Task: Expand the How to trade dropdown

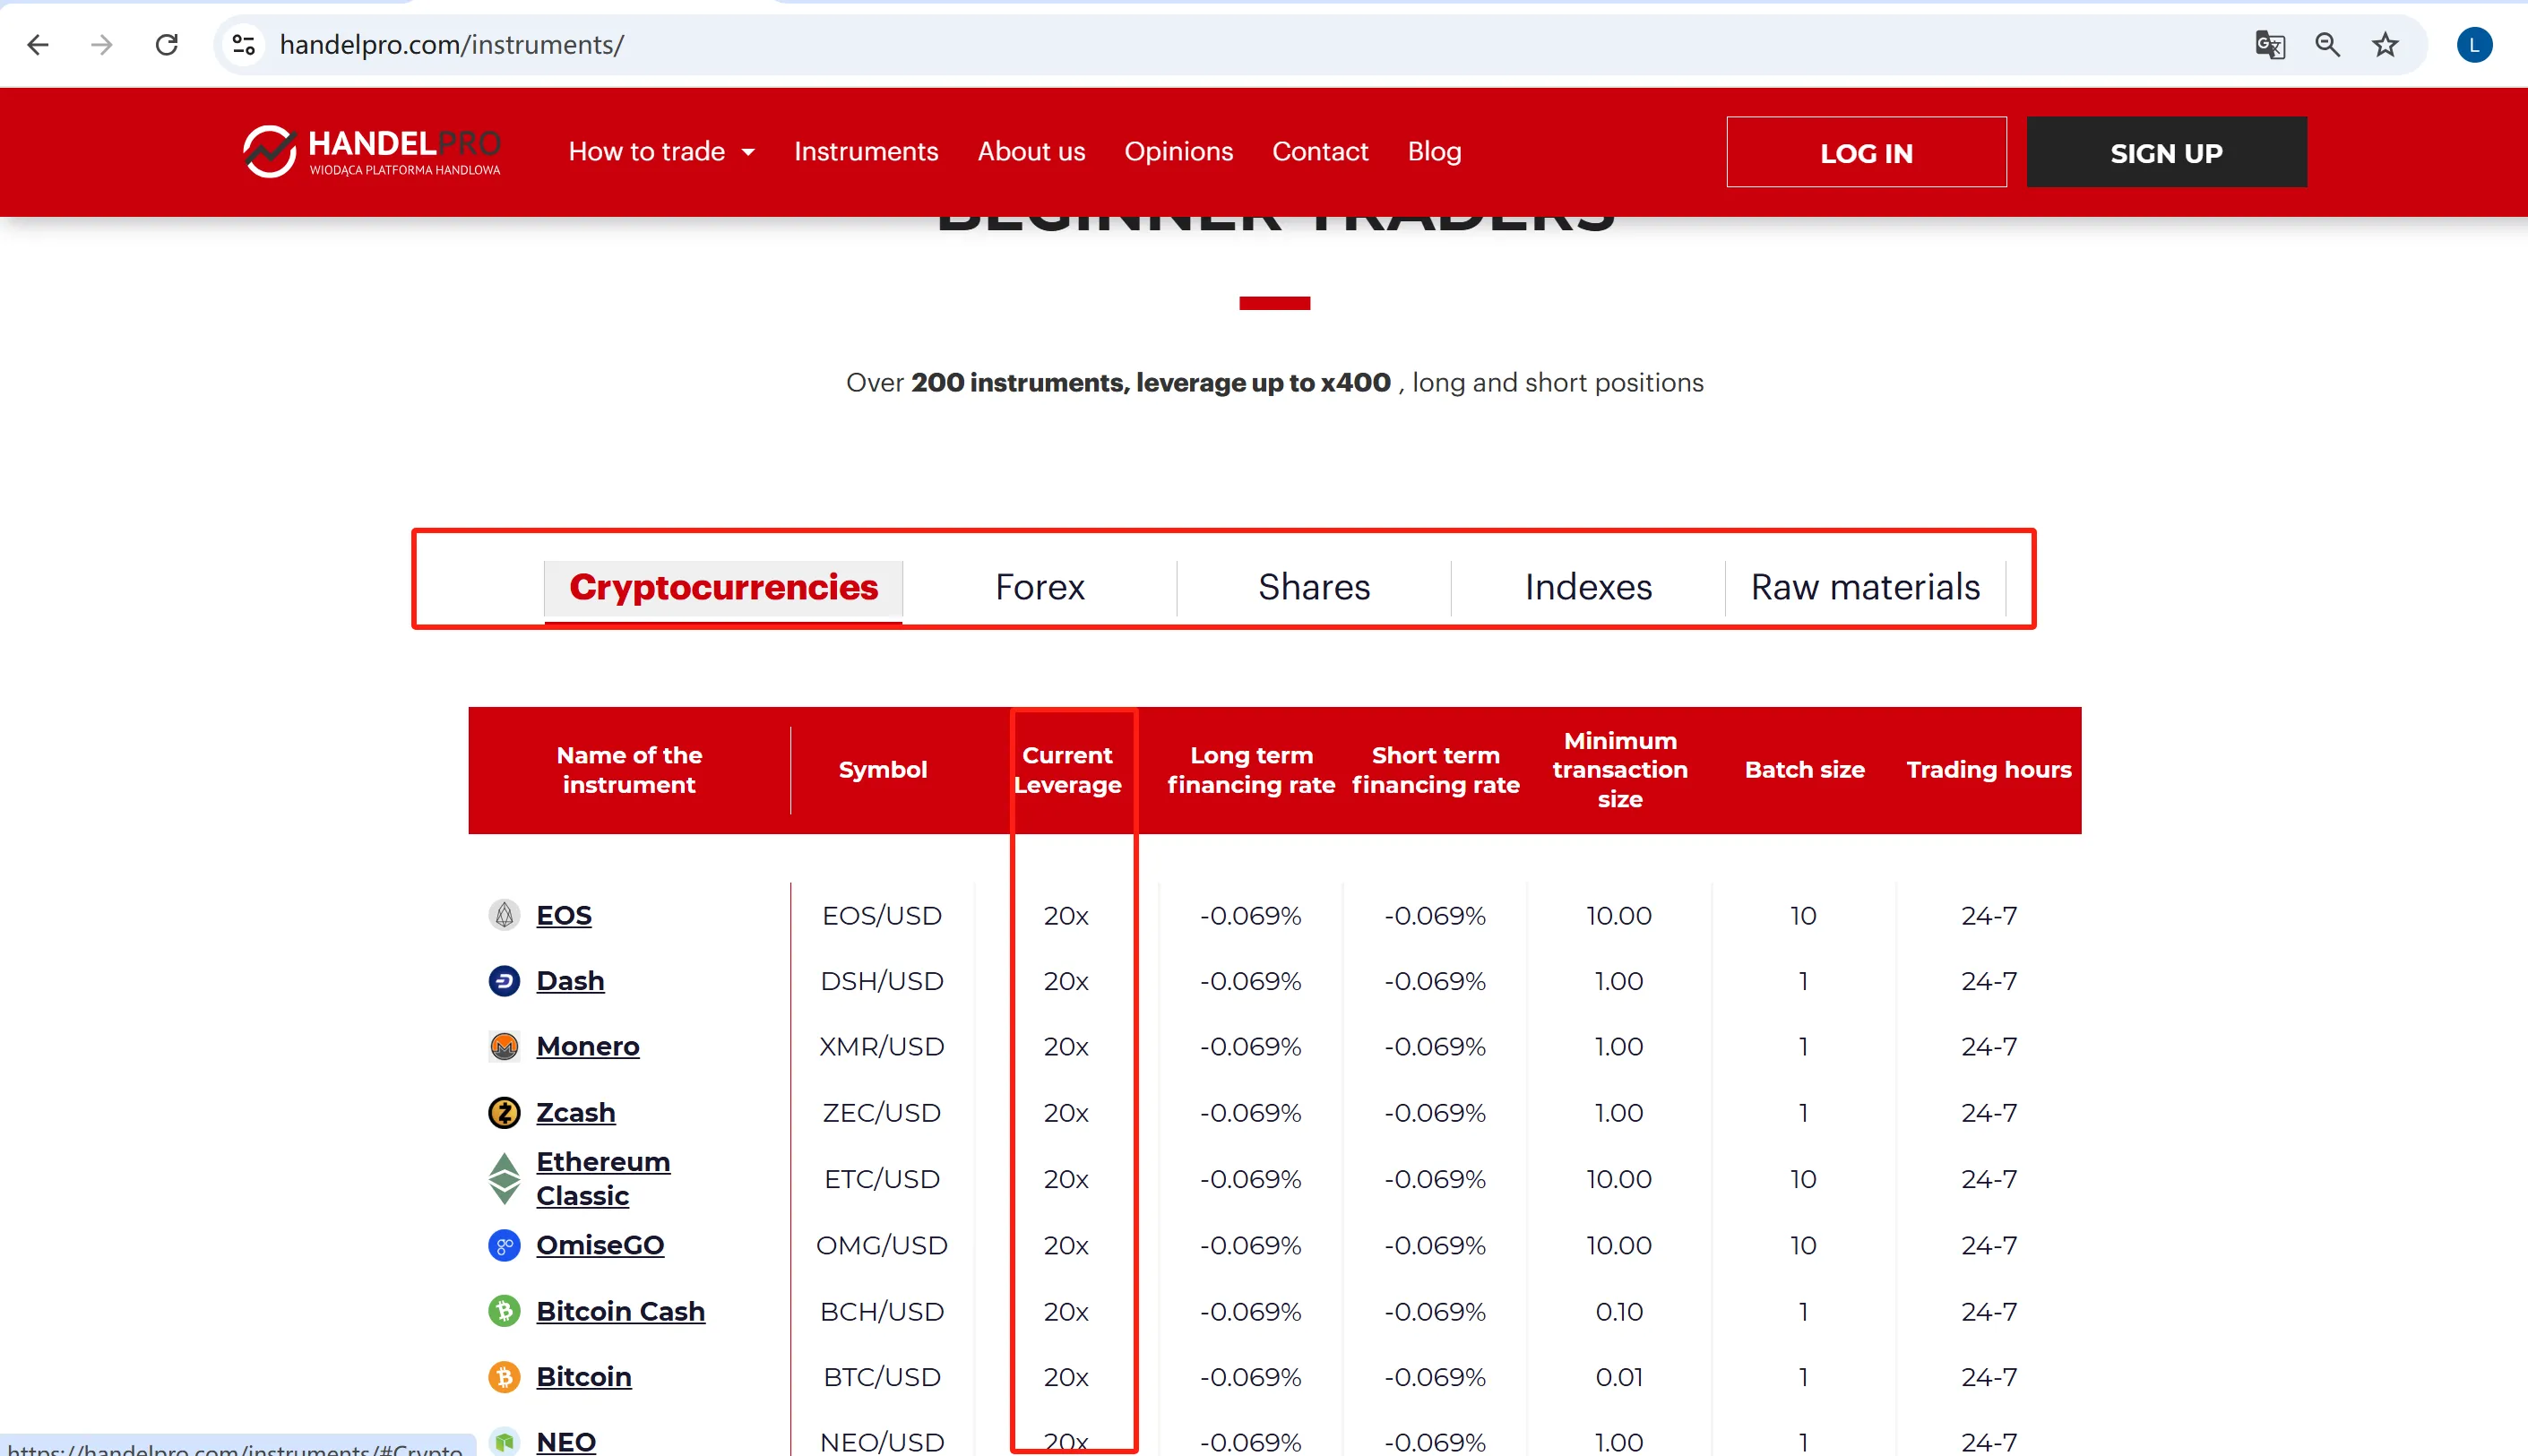Action: pos(662,151)
